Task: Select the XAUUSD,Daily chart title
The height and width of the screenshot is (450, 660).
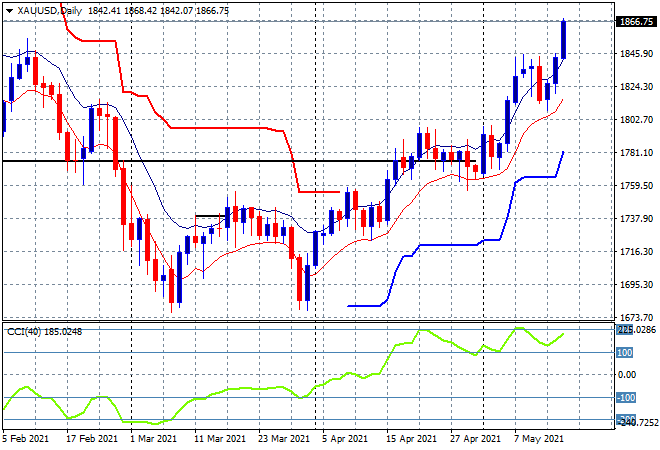Action: click(49, 11)
